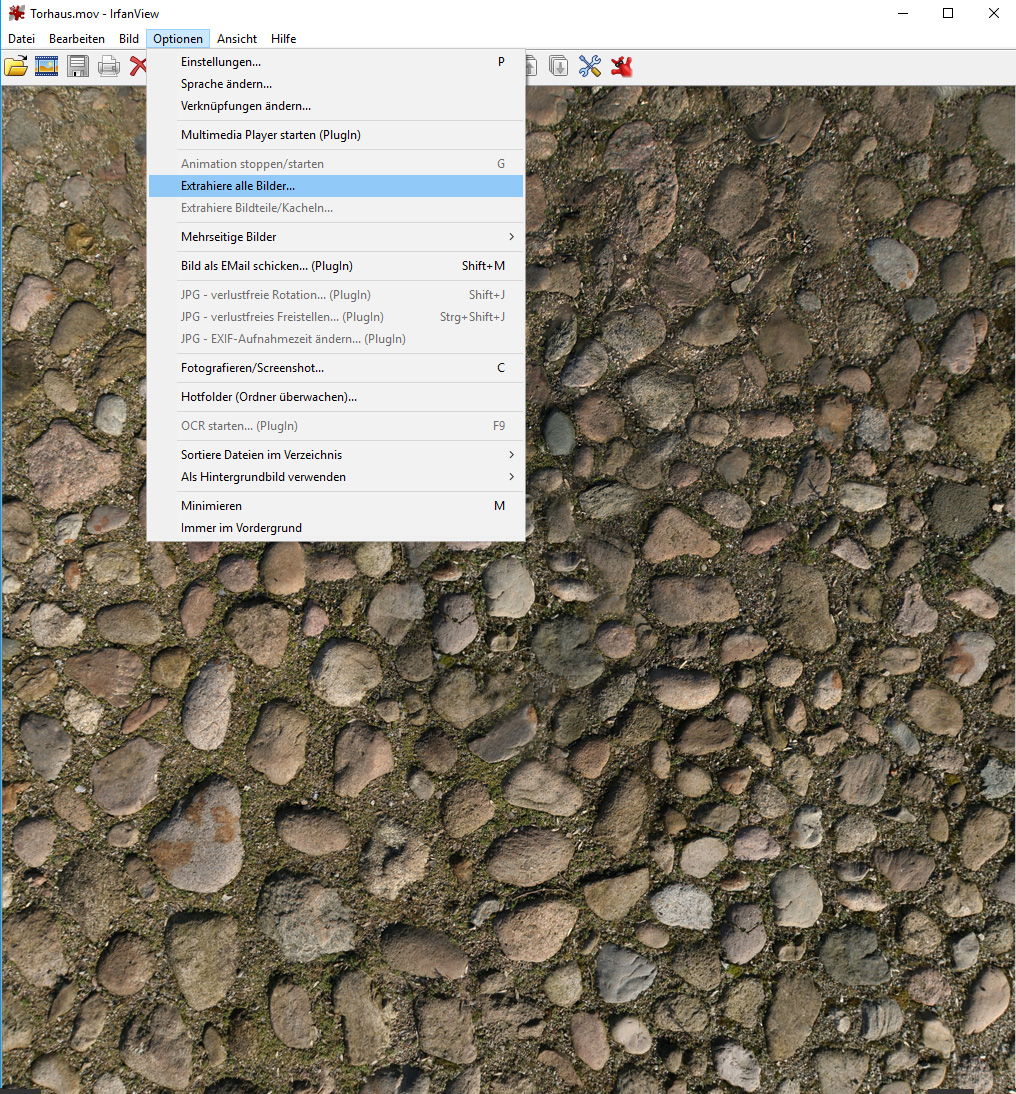
Task: Click the IrfanView title bar app icon
Action: (16, 14)
